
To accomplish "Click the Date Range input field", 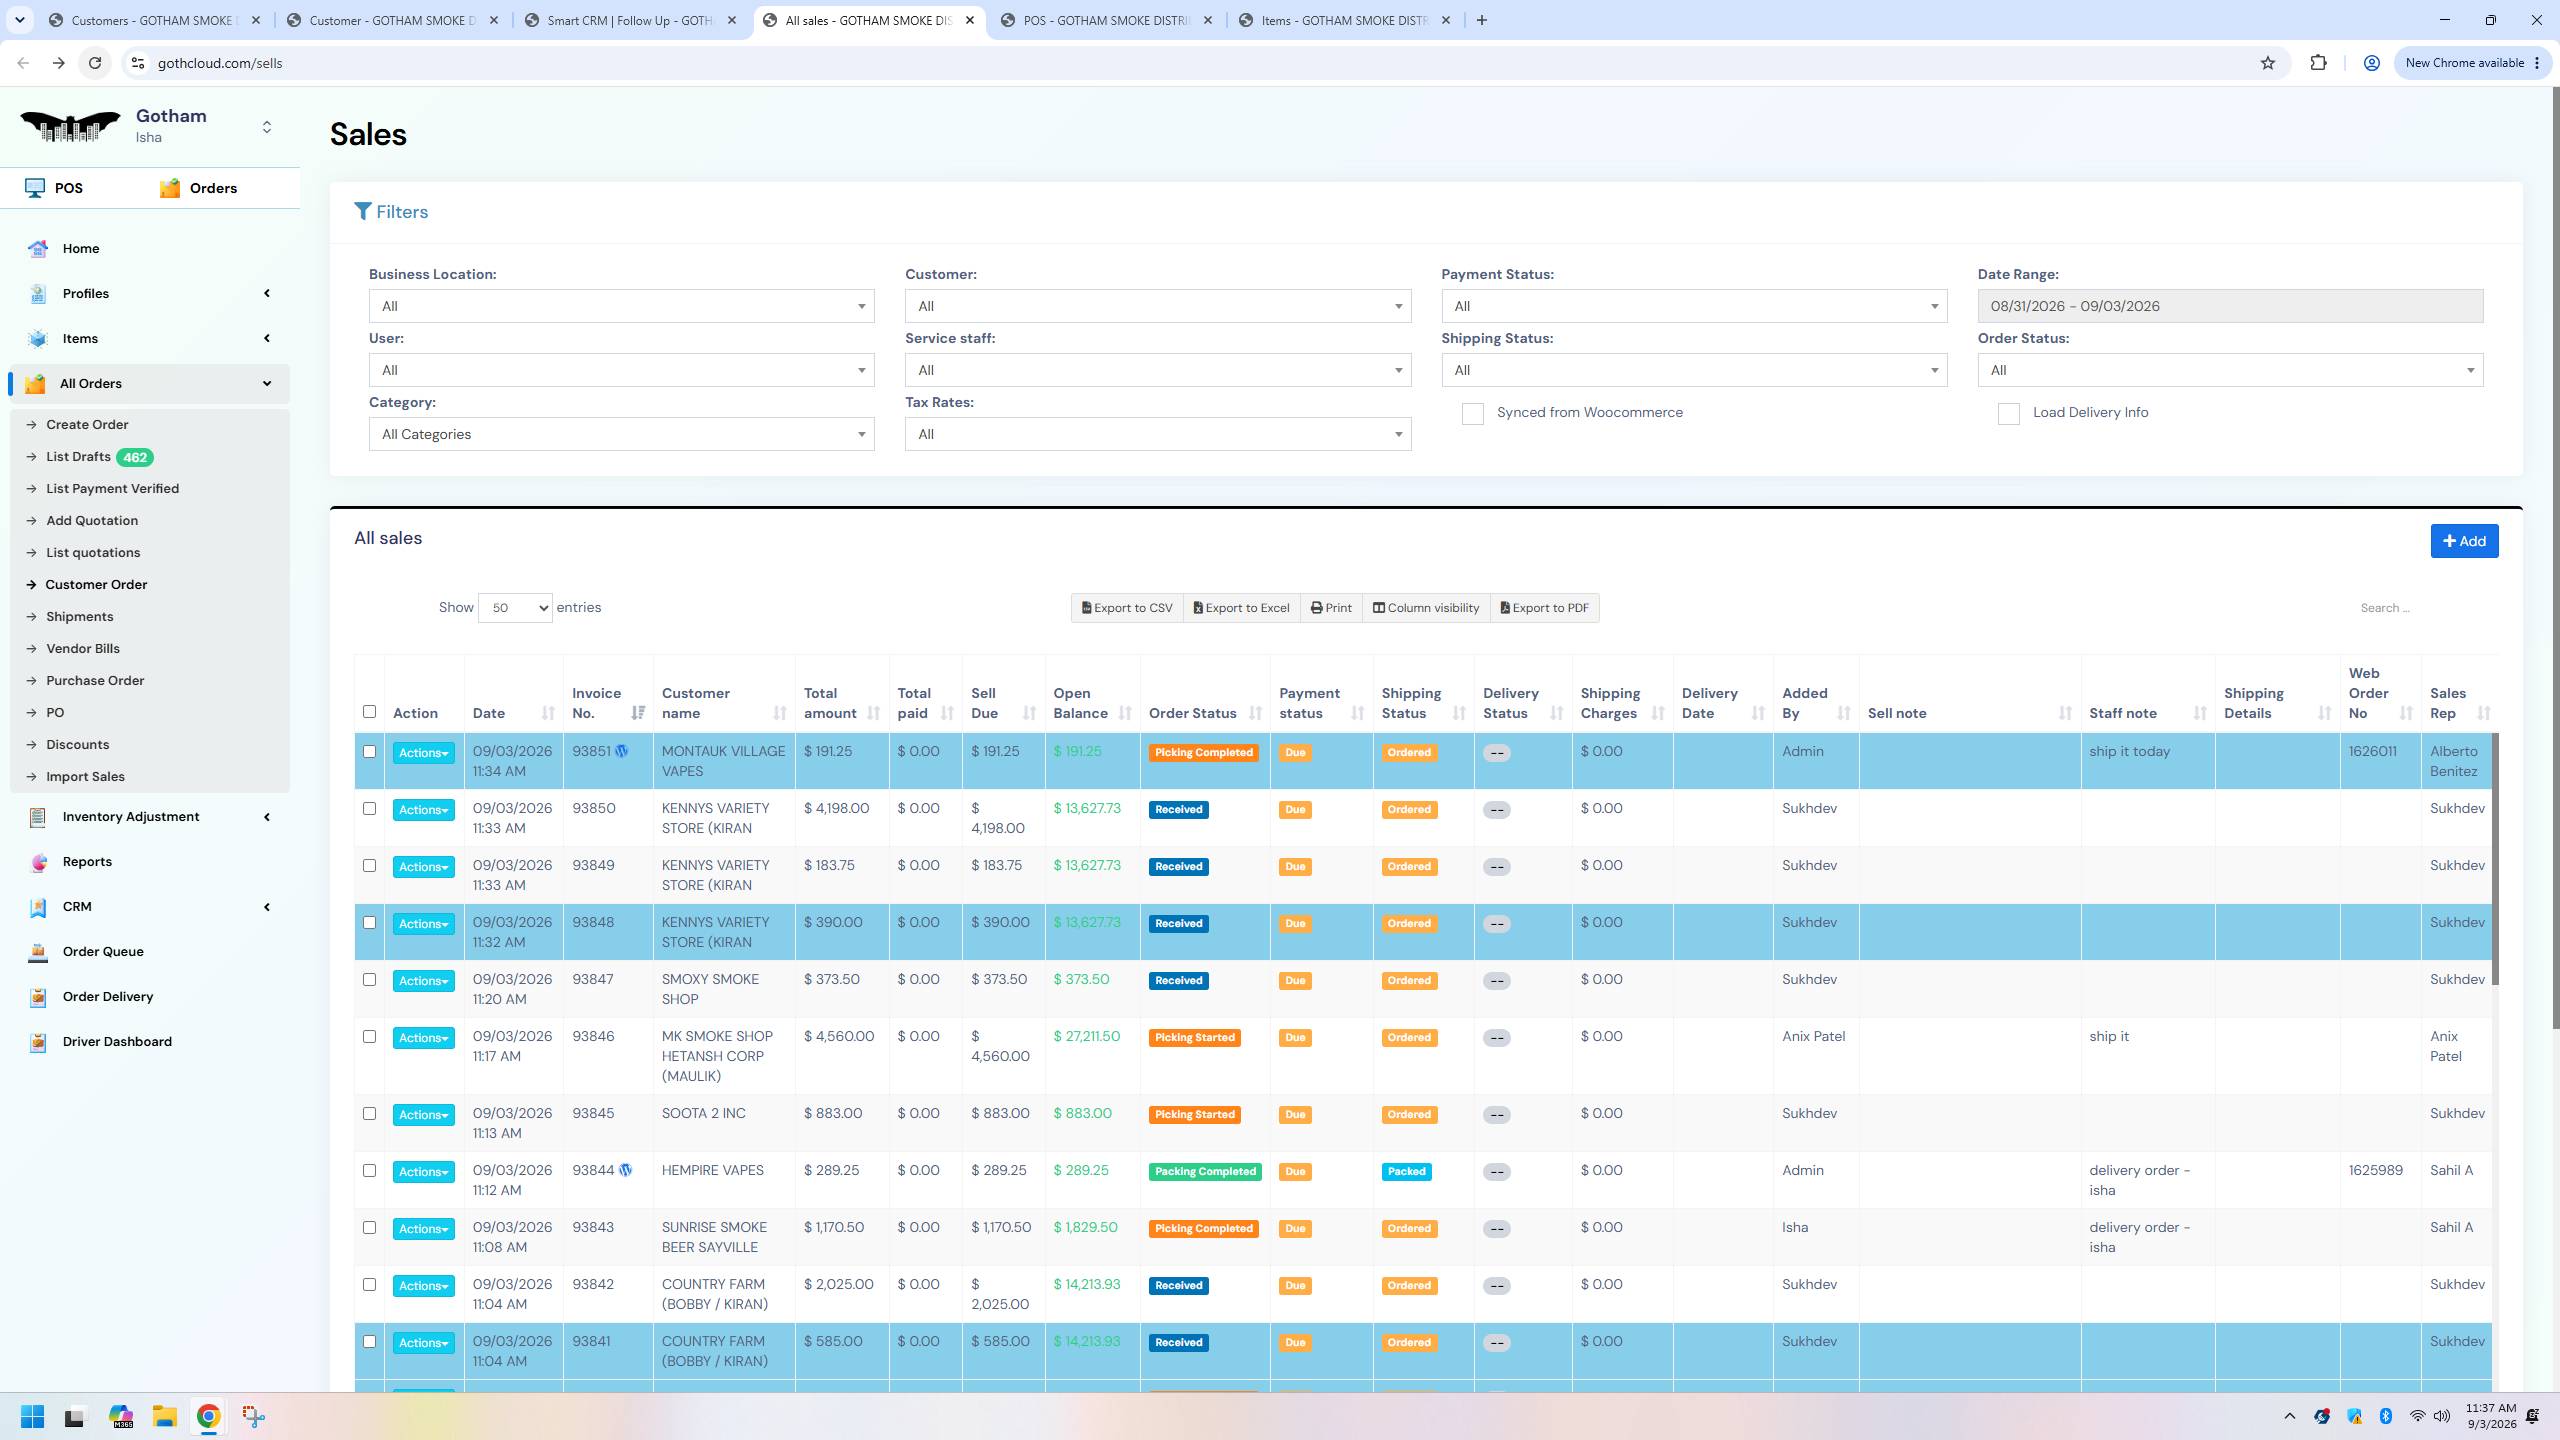I will (x=2230, y=306).
